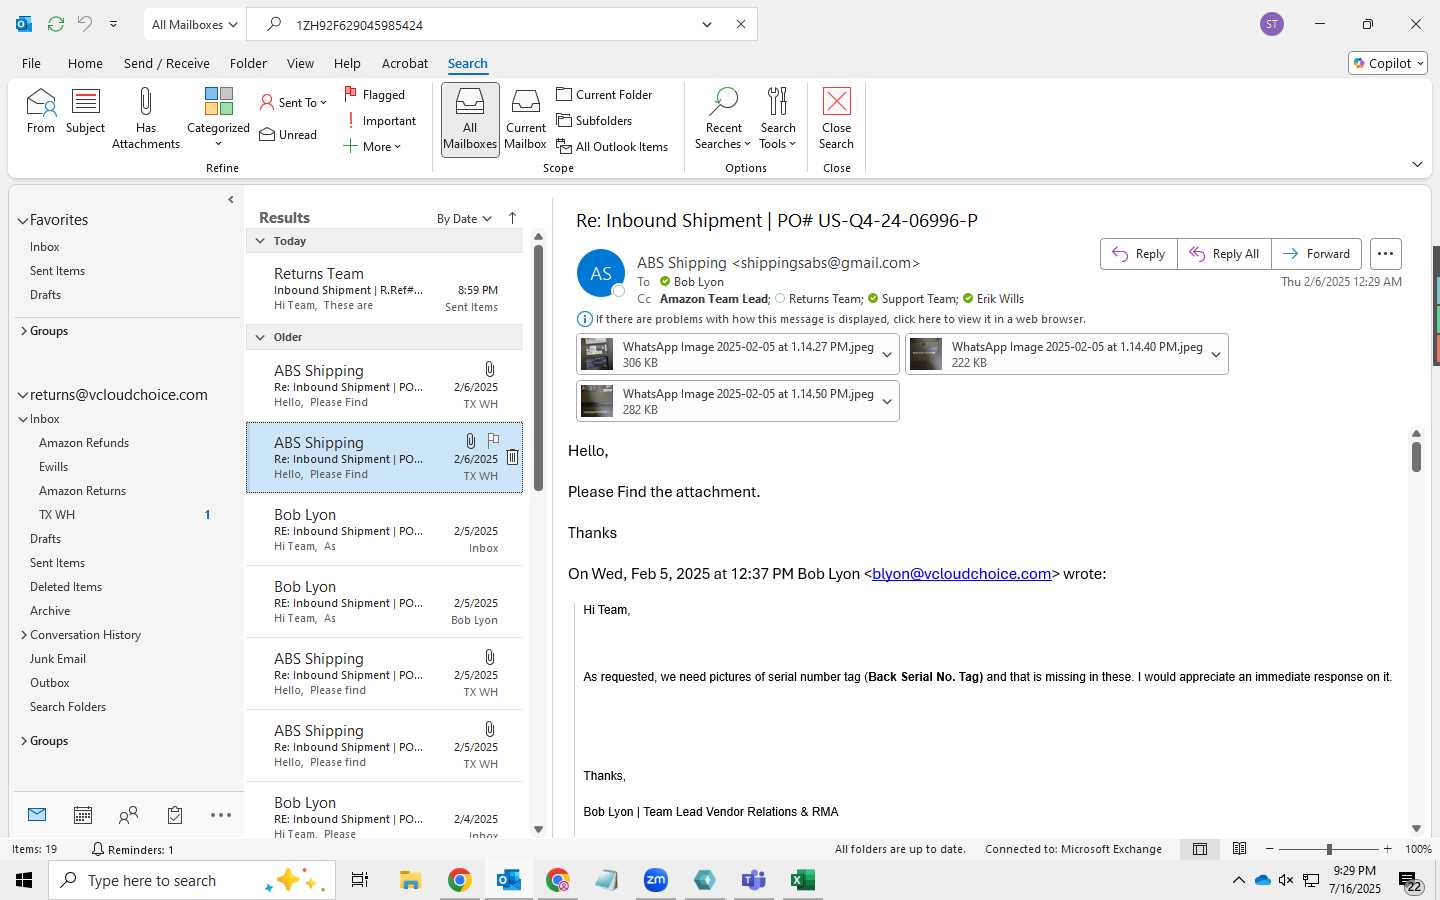Click the Send/Receive All Folders icon
This screenshot has height=900, width=1440.
click(56, 24)
